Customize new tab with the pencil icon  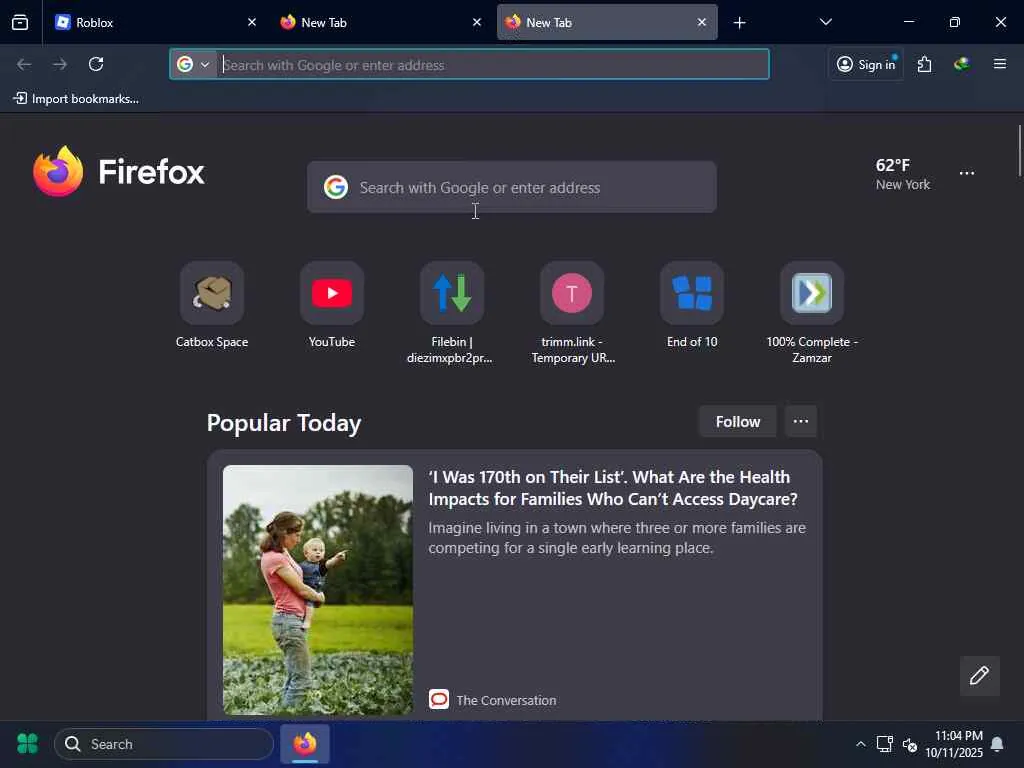click(980, 676)
